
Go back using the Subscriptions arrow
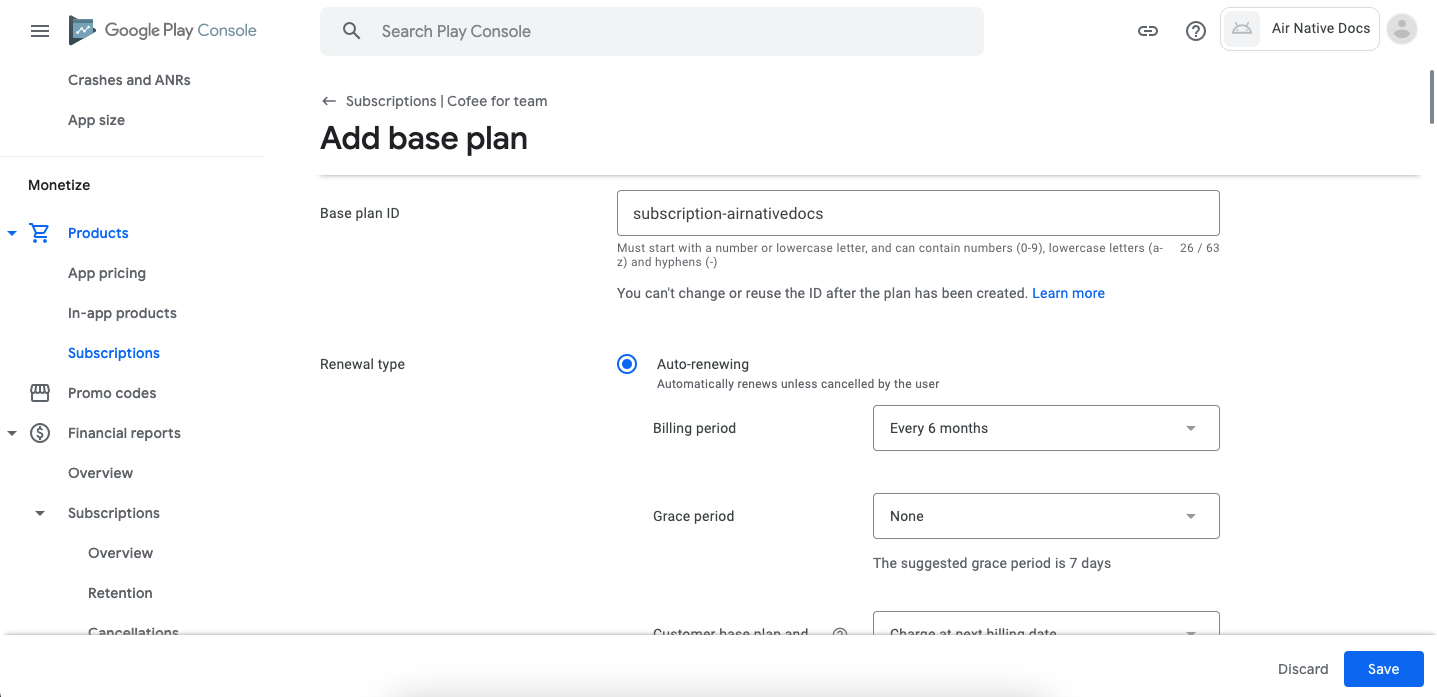click(x=329, y=101)
